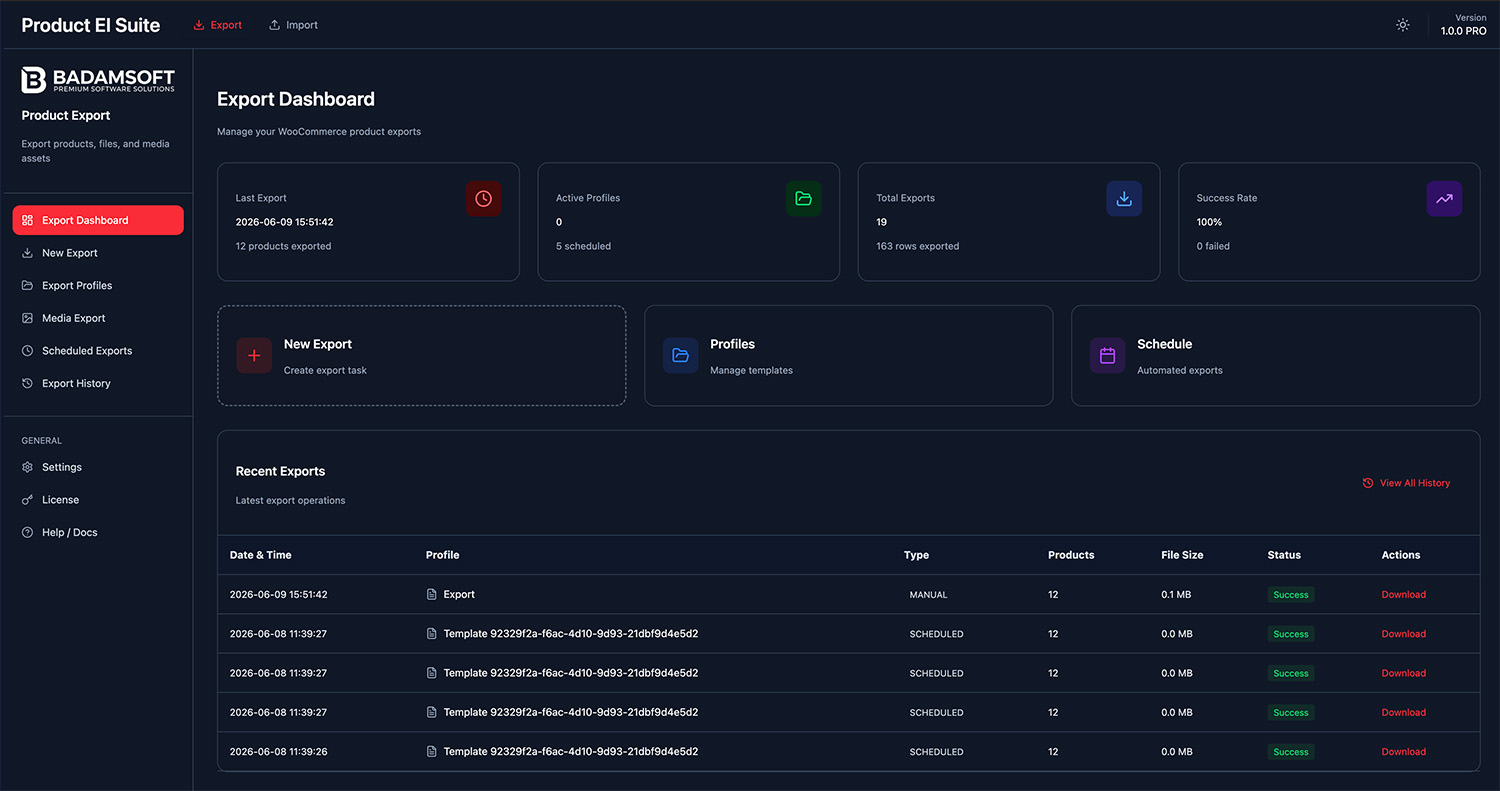The image size is (1500, 791).
Task: Open Media Export in sidebar
Action: tap(98, 318)
